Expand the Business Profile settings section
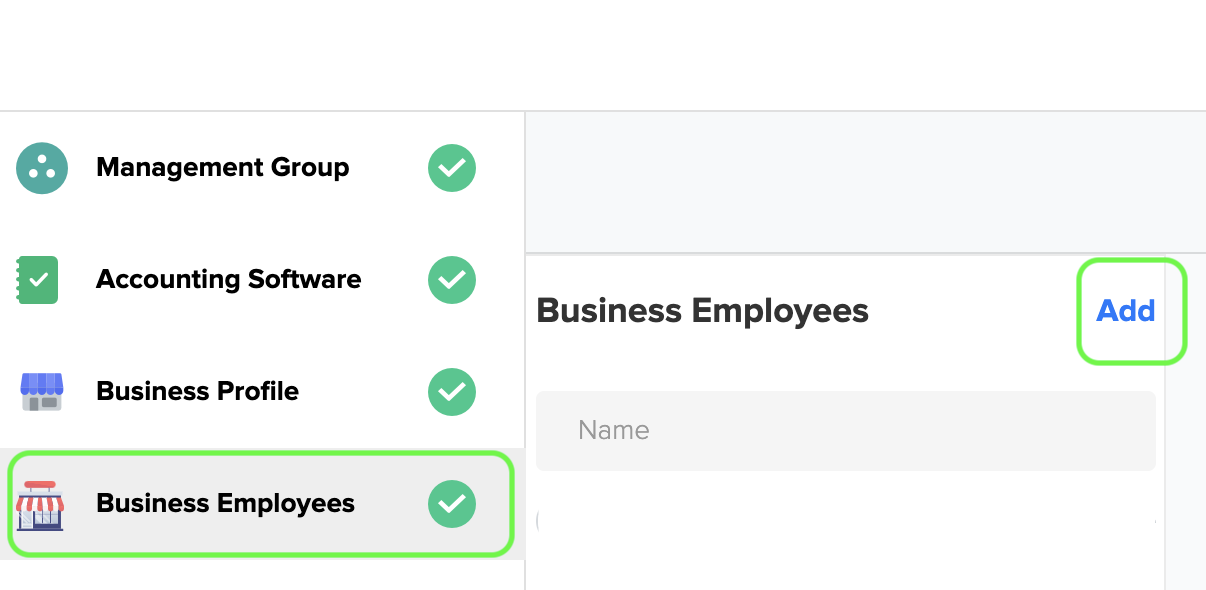This screenshot has height=590, width=1206. click(197, 391)
